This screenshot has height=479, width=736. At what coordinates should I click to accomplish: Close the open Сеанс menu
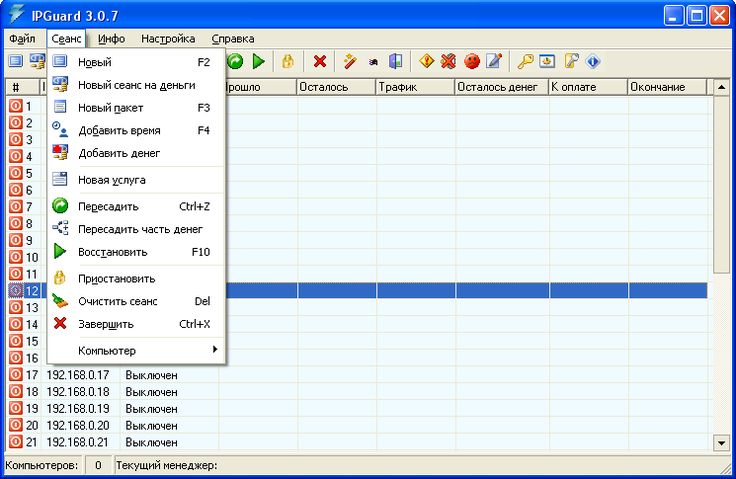pos(66,39)
